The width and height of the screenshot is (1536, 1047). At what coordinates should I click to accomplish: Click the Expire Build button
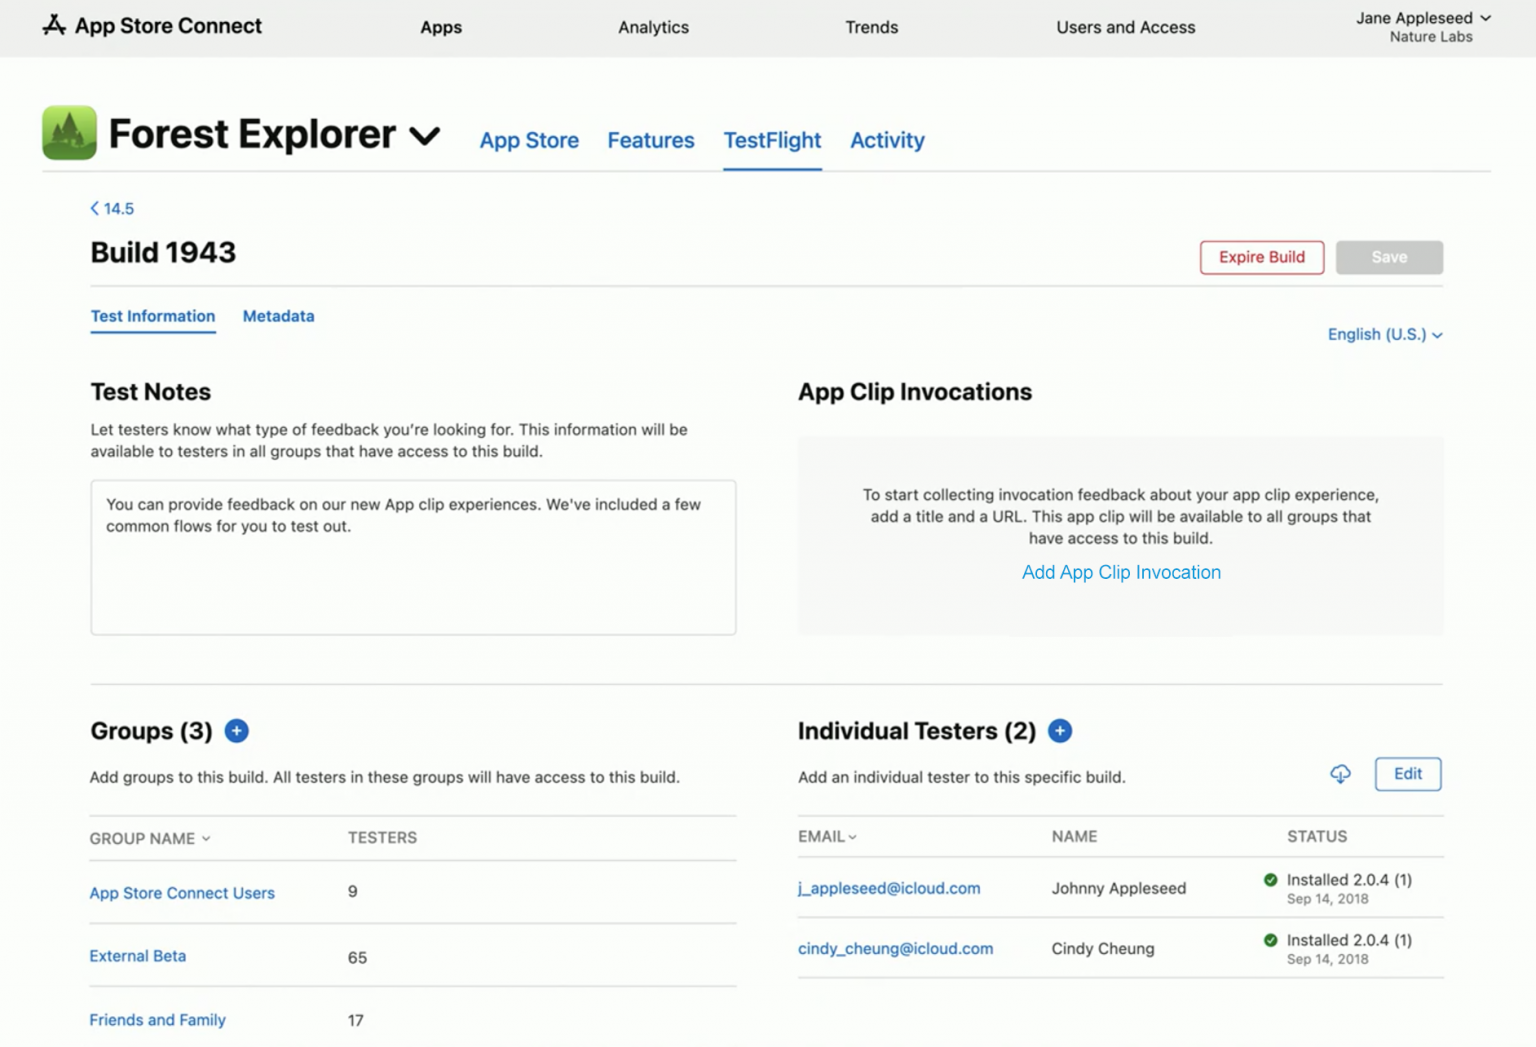tap(1261, 257)
